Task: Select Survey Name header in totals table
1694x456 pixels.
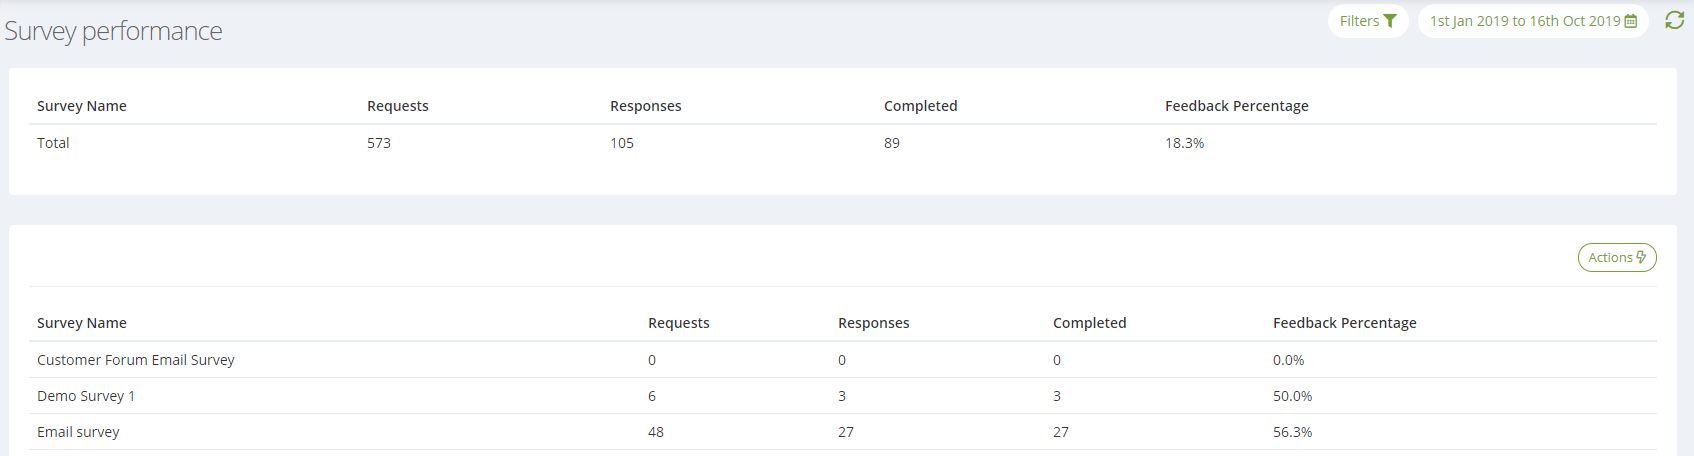Action: 82,106
